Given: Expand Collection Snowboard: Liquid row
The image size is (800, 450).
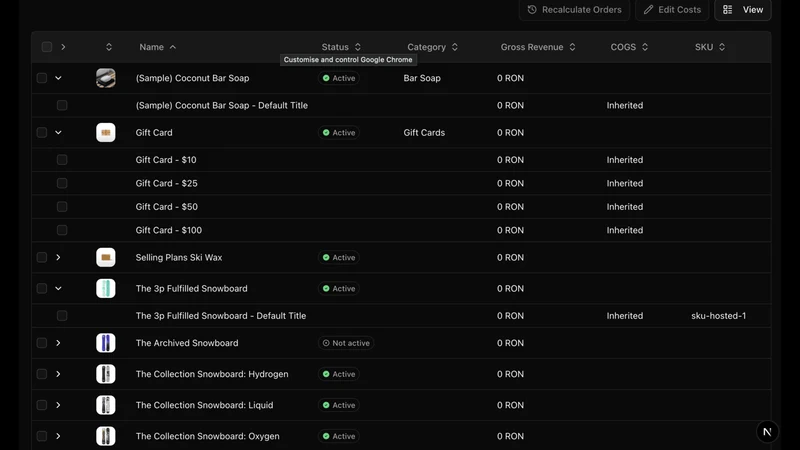Looking at the screenshot, I should point(58,405).
